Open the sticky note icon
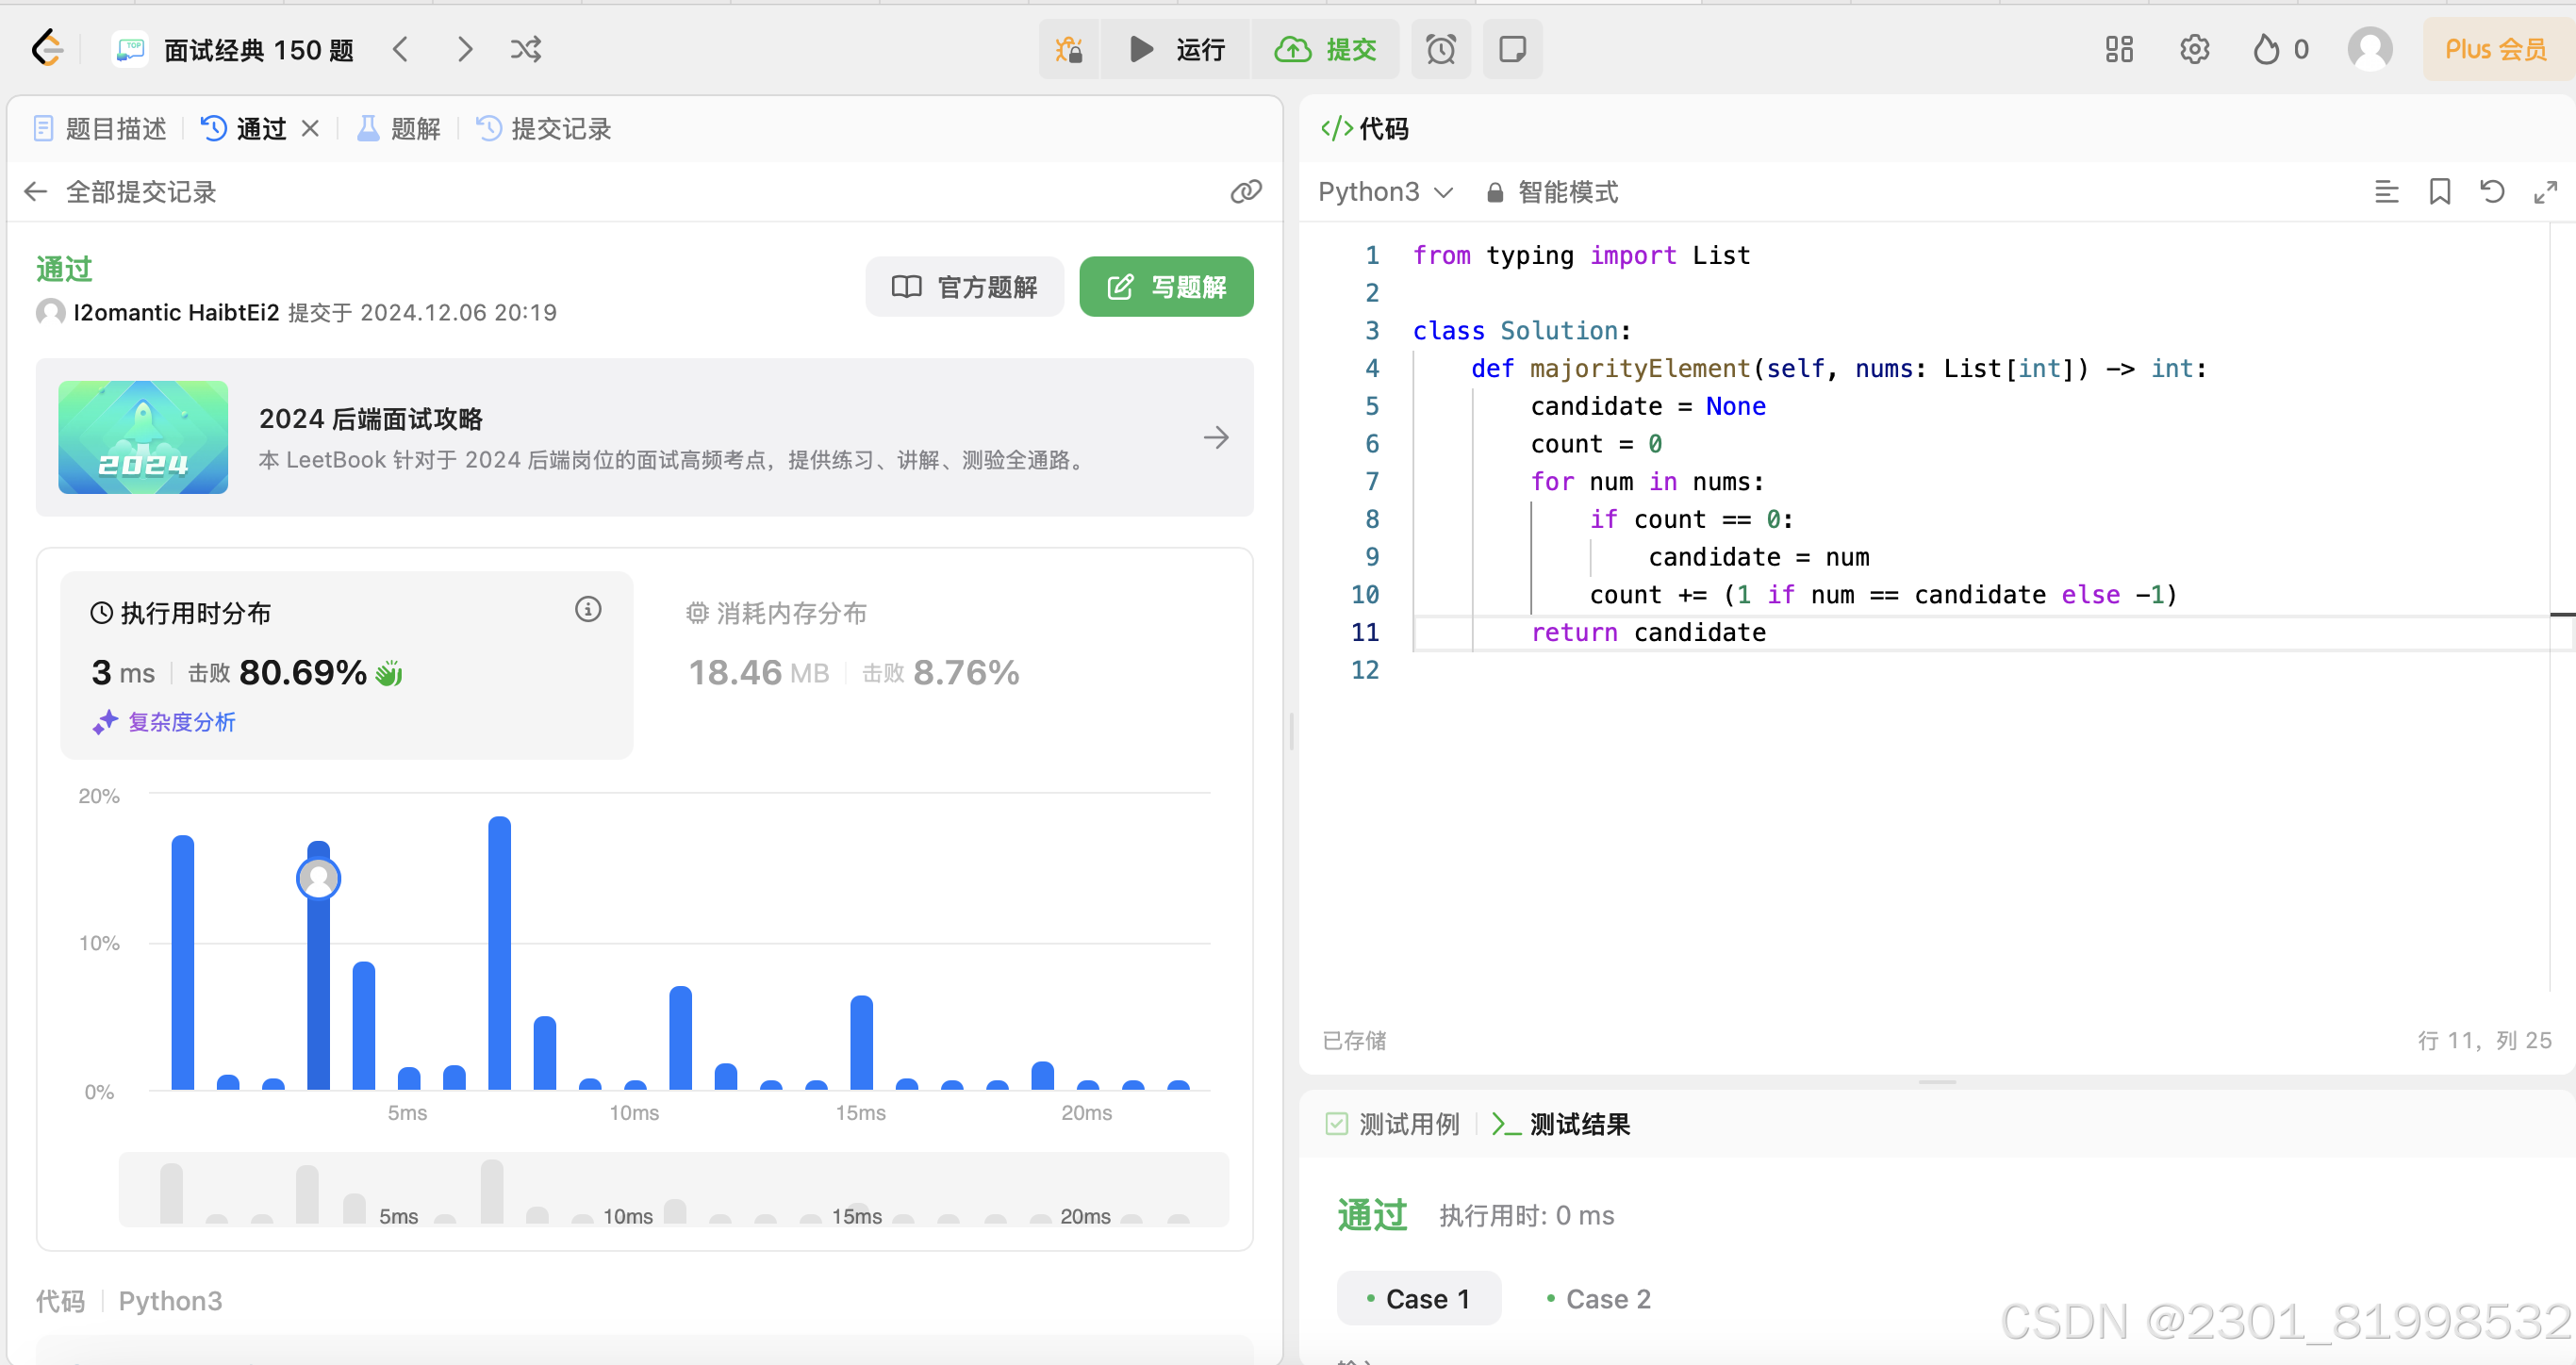 [x=1512, y=49]
